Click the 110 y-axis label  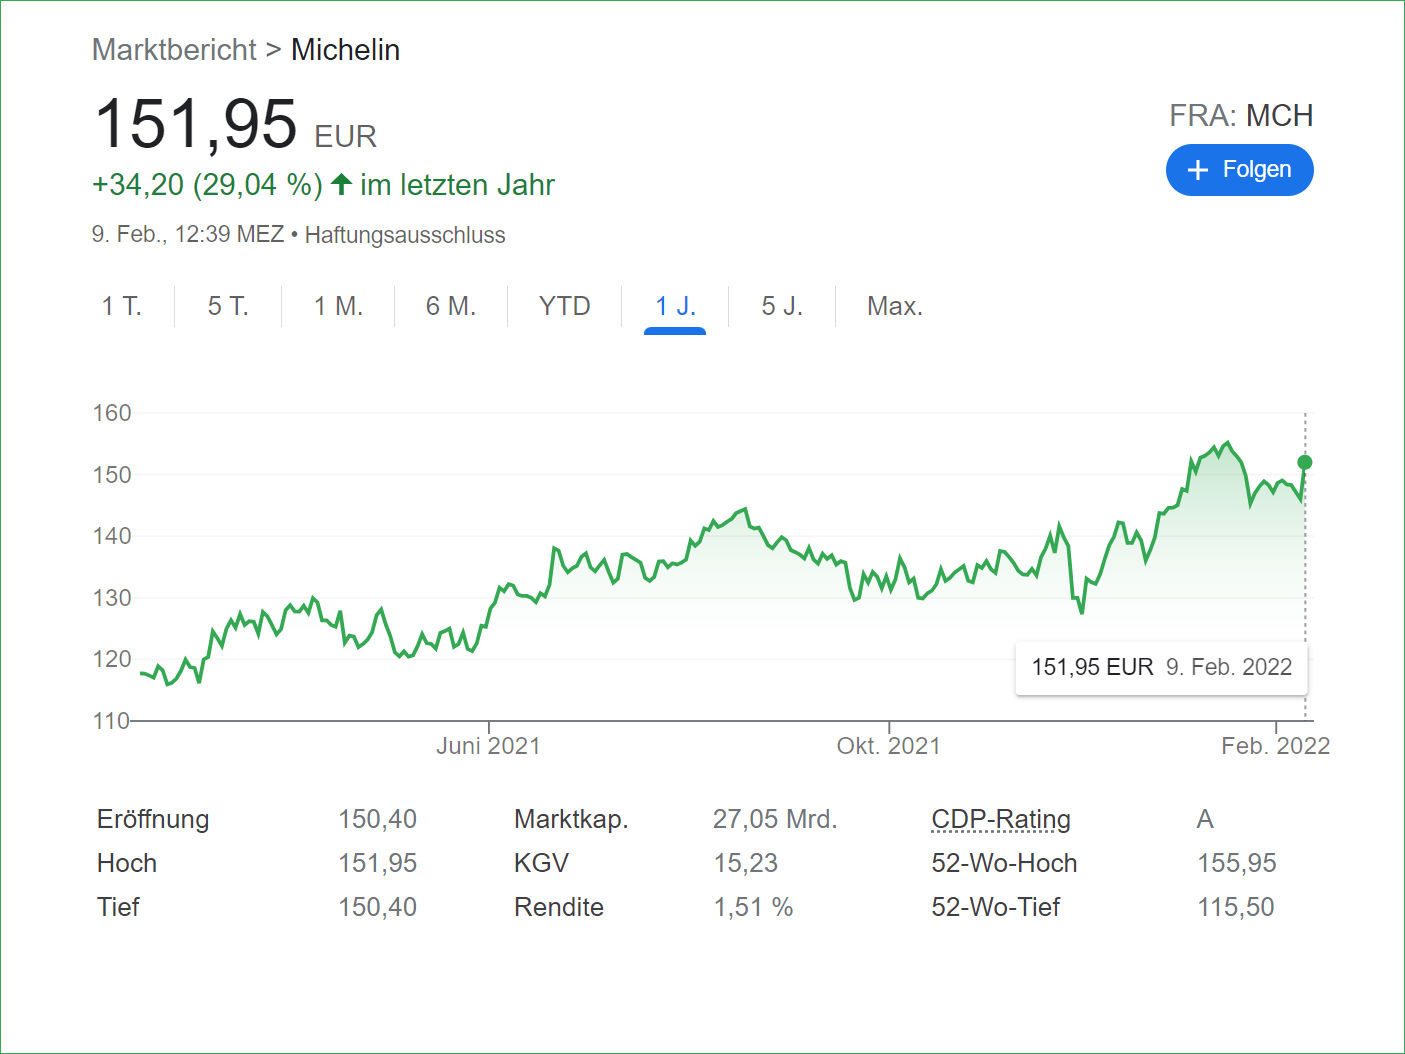112,721
